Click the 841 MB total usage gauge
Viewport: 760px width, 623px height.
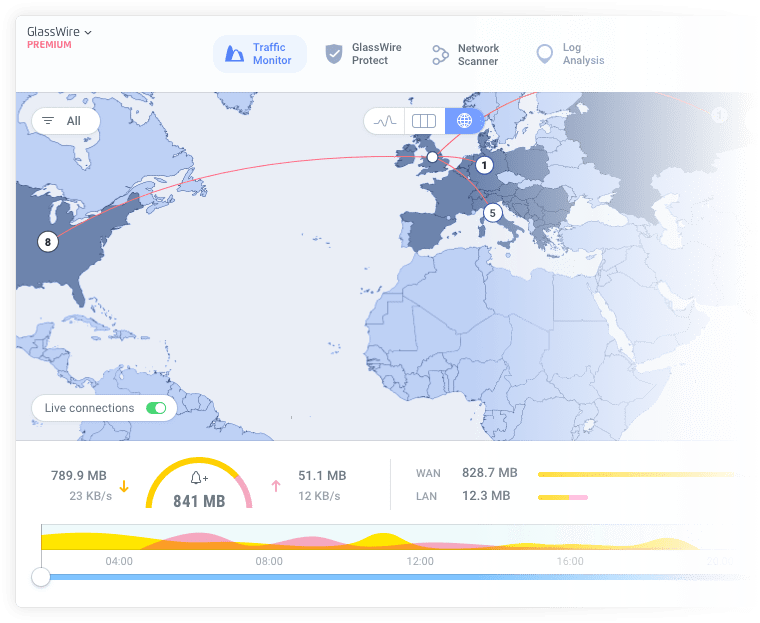[199, 485]
